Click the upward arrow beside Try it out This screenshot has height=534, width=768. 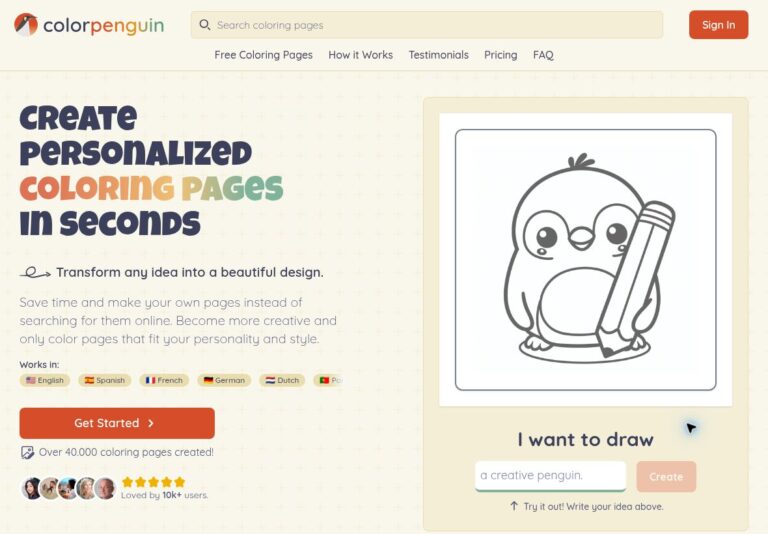514,506
